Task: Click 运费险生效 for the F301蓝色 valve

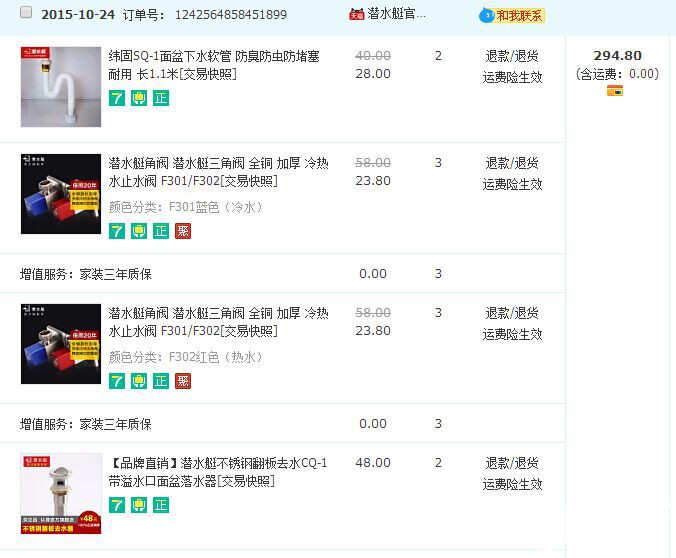Action: [512, 184]
